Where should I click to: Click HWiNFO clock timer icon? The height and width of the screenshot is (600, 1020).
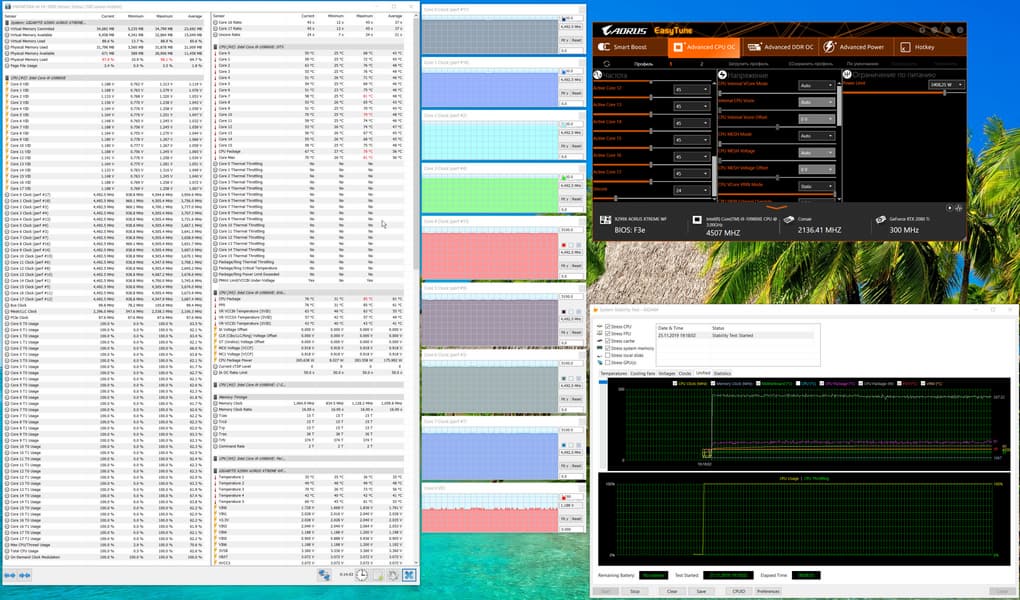pyautogui.click(x=362, y=575)
